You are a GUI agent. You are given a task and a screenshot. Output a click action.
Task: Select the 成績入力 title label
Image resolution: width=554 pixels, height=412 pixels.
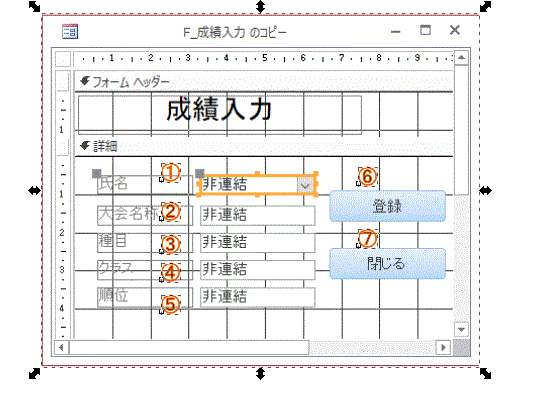(x=219, y=114)
